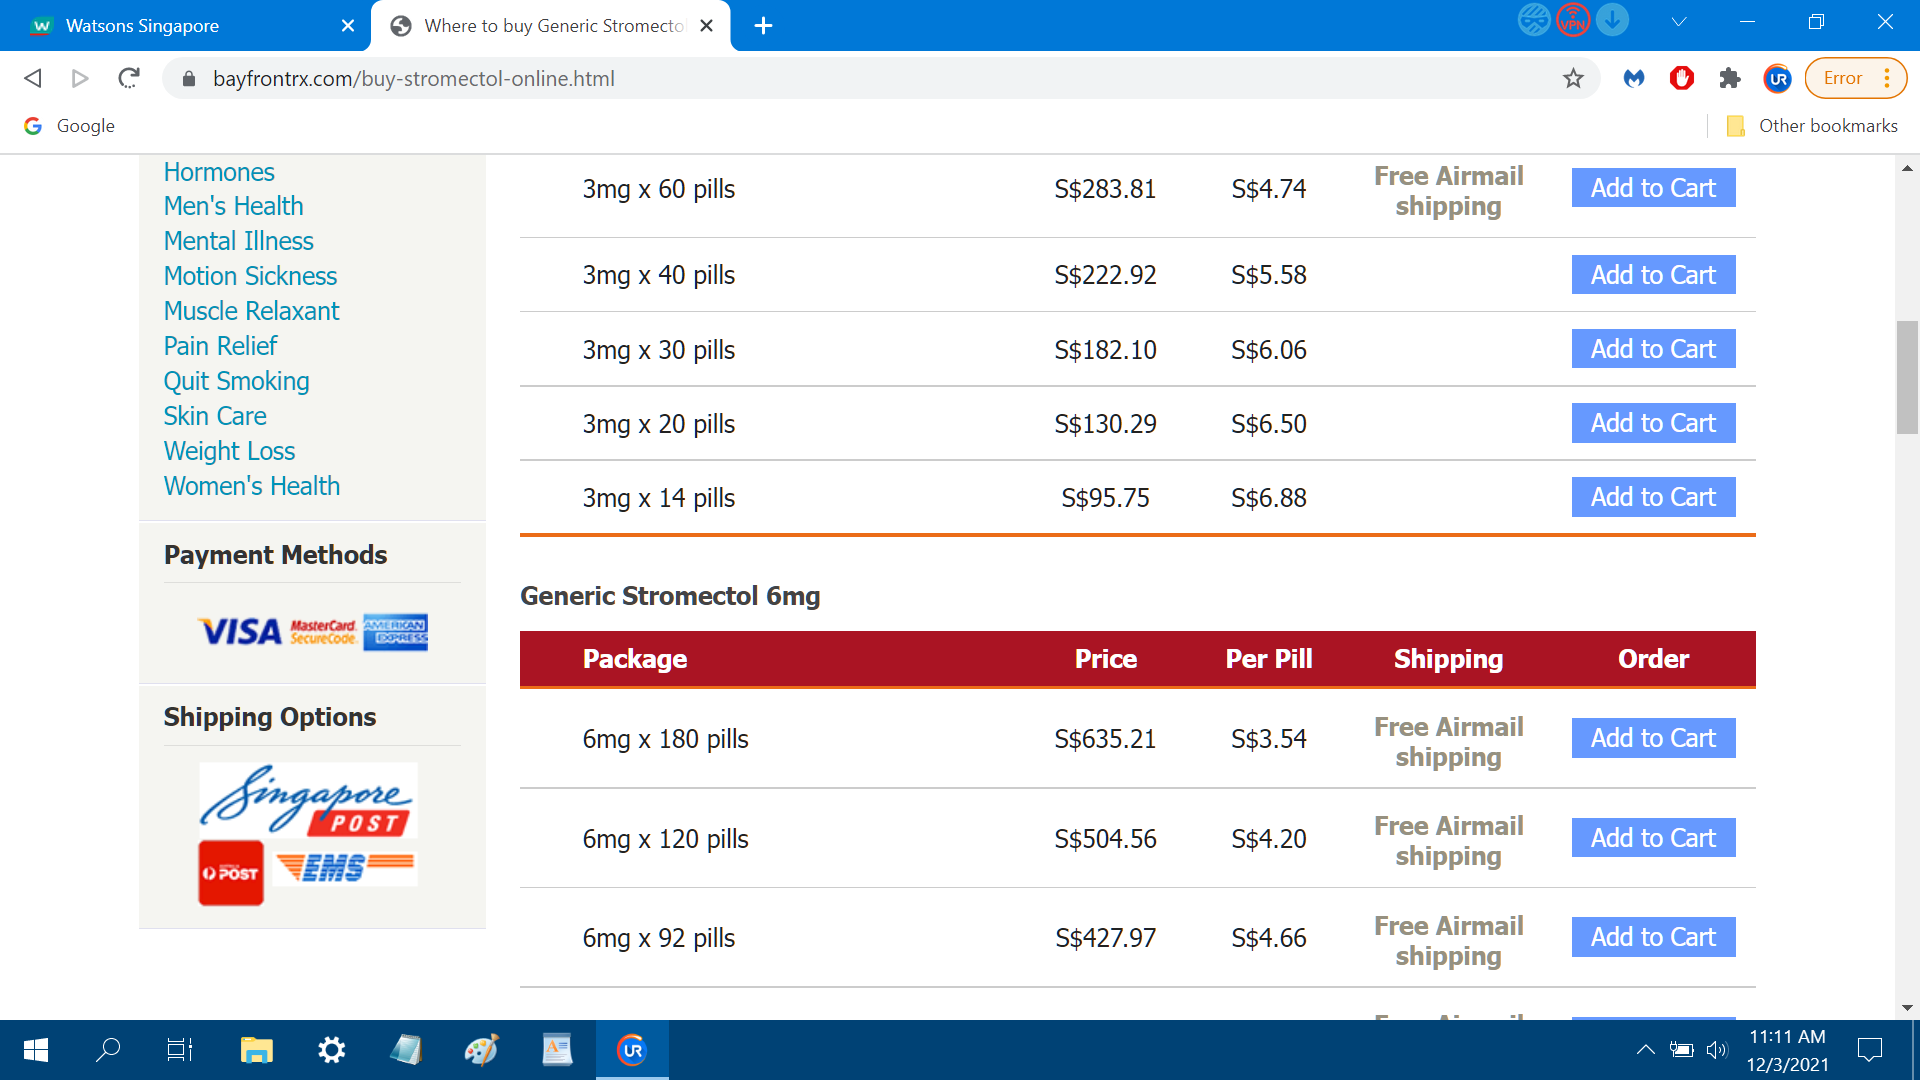1920x1080 pixels.
Task: Open the WordPad icon on taskbar
Action: [x=557, y=1050]
